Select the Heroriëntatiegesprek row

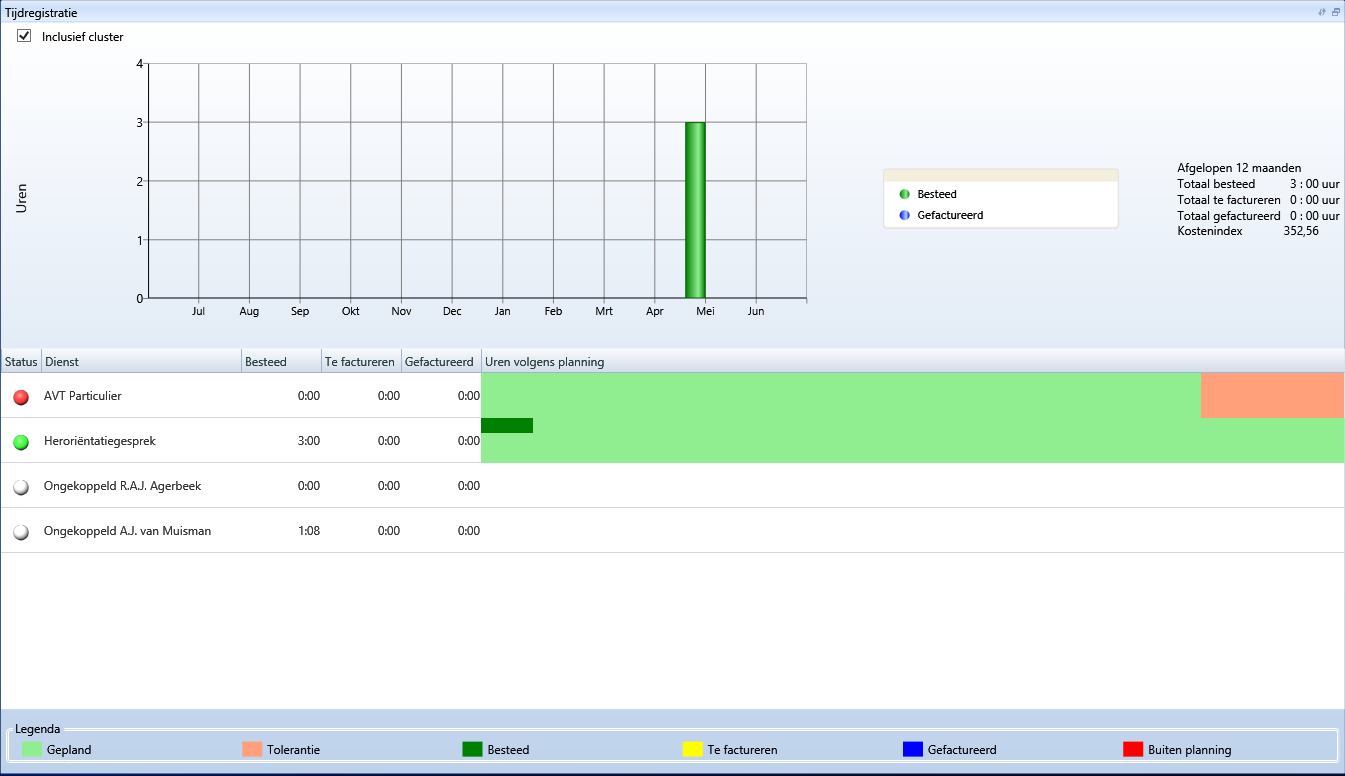672,441
